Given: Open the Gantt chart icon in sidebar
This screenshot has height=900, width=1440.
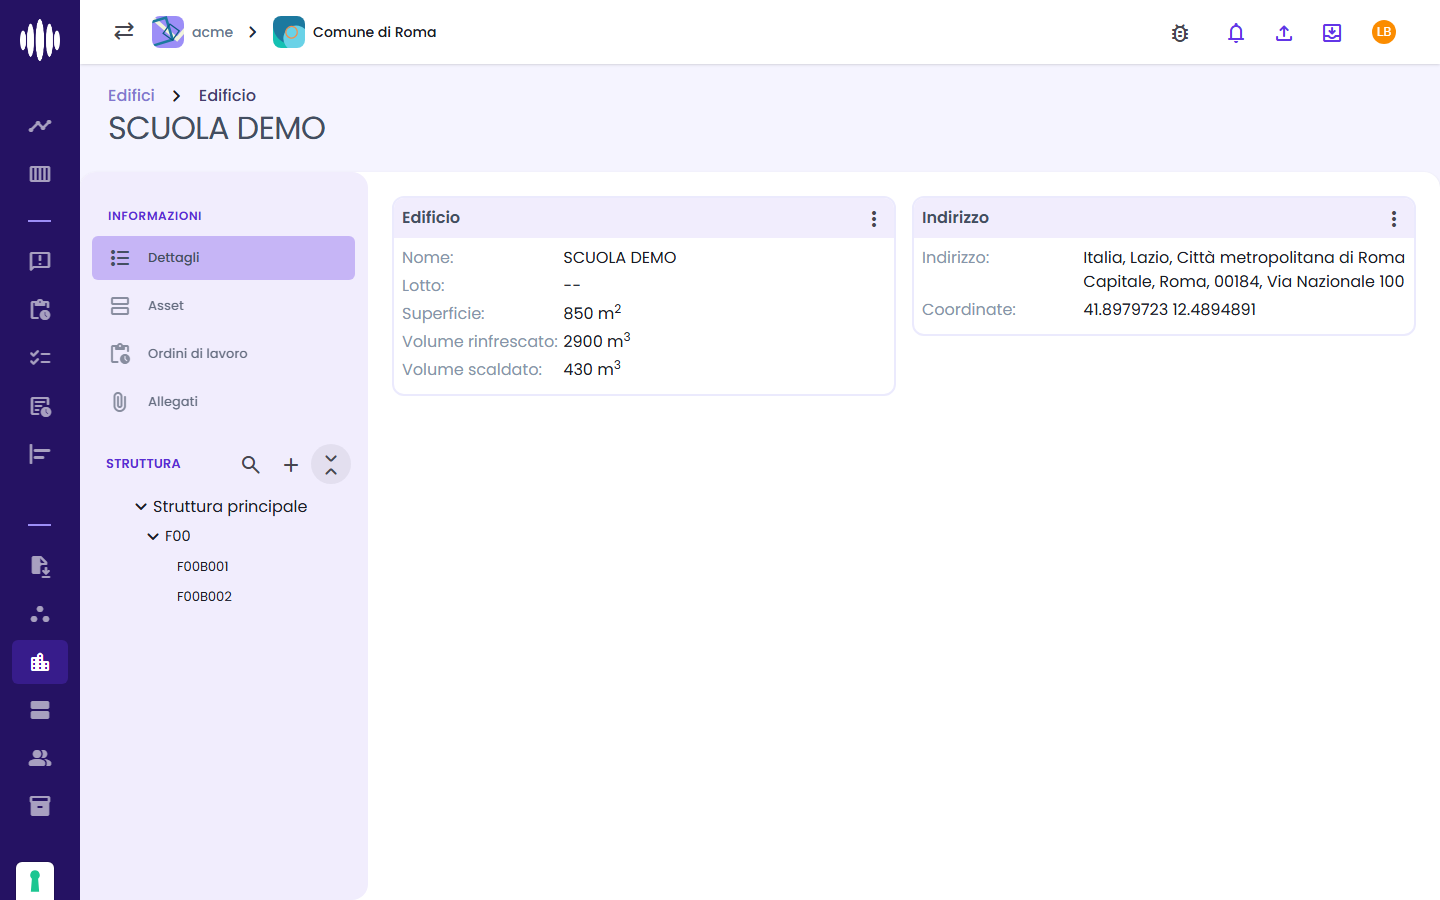Looking at the screenshot, I should 40,454.
